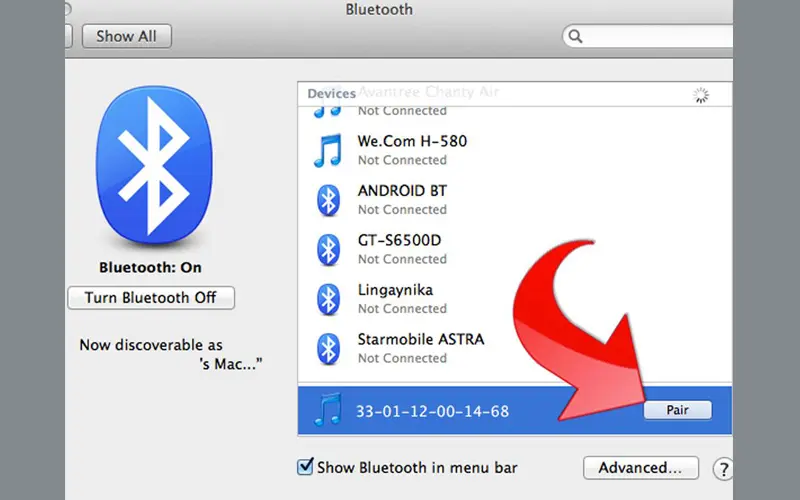Viewport: 800px width, 500px height.
Task: Focus the search field in the toolbar
Action: 648,36
